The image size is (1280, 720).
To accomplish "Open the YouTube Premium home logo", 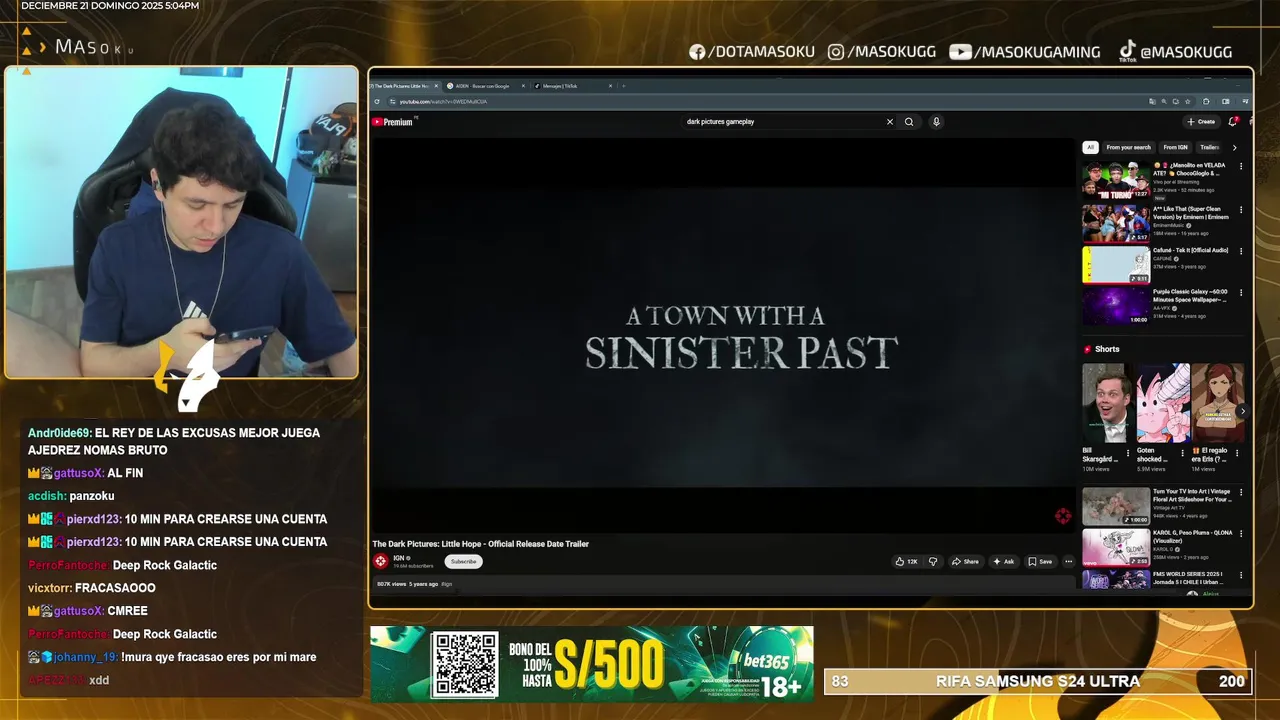I will (392, 122).
